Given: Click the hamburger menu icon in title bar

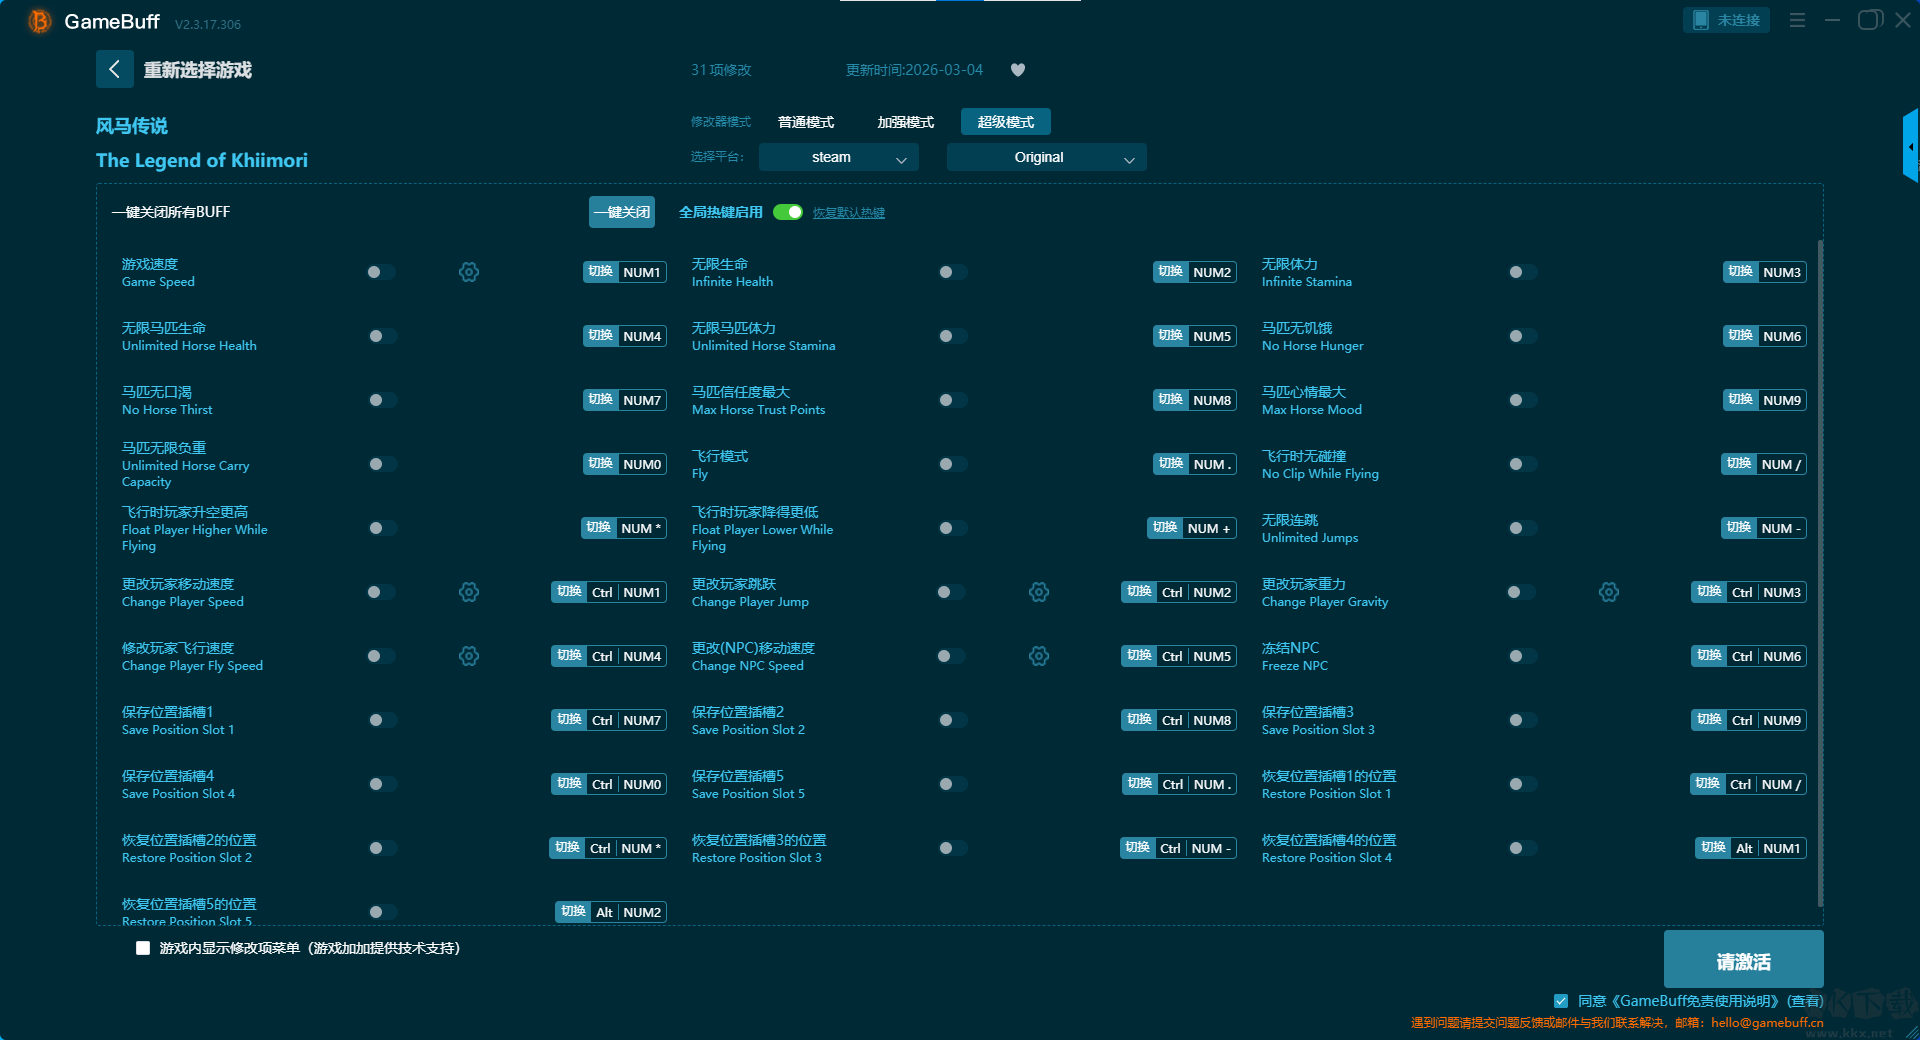Looking at the screenshot, I should coord(1797,20).
